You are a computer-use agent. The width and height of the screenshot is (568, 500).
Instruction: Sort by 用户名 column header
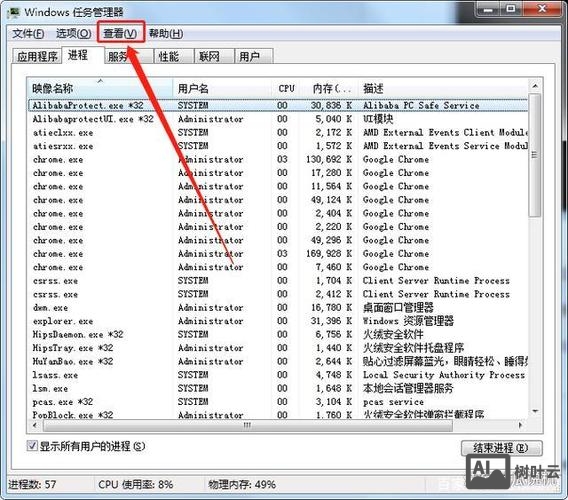point(223,88)
